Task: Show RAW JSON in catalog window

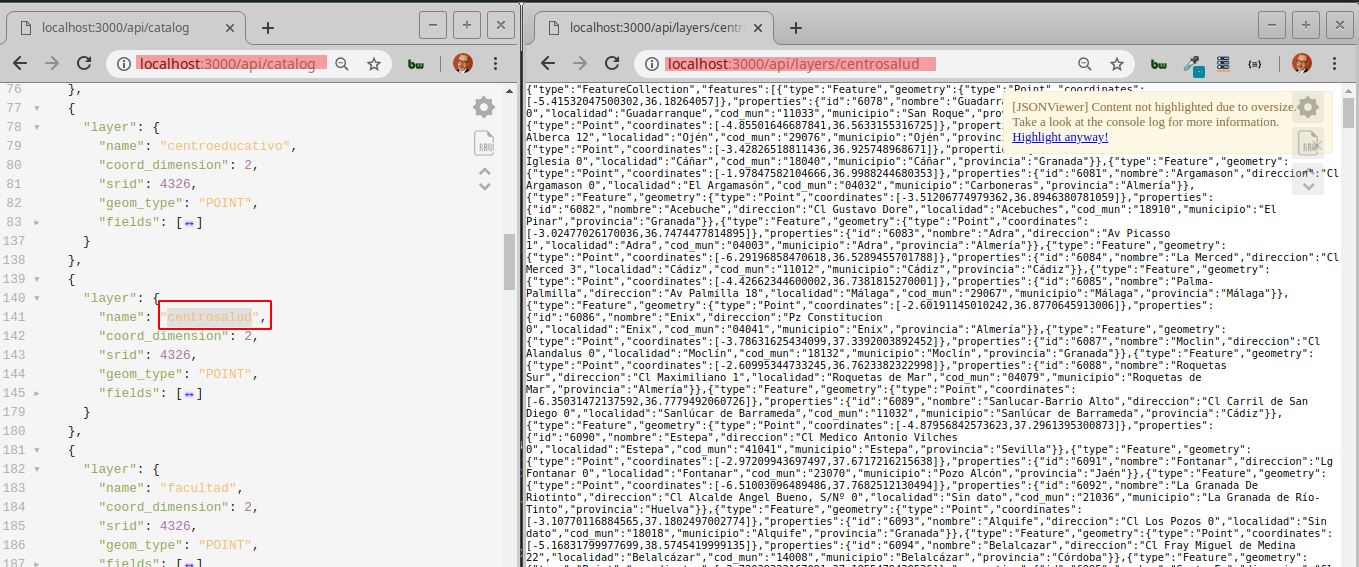Action: point(484,142)
